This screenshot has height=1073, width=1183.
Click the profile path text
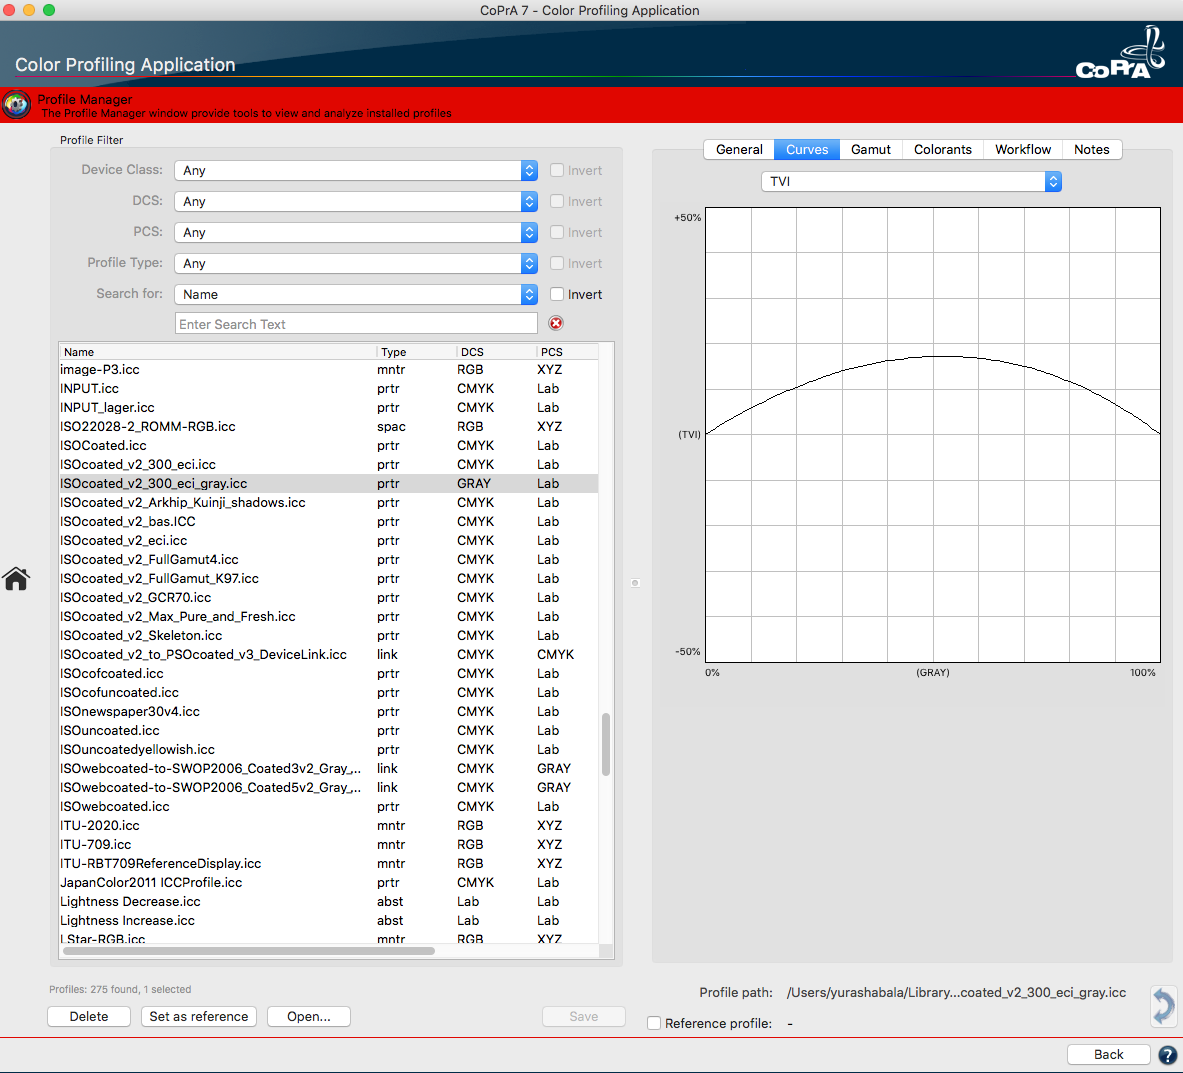[956, 992]
